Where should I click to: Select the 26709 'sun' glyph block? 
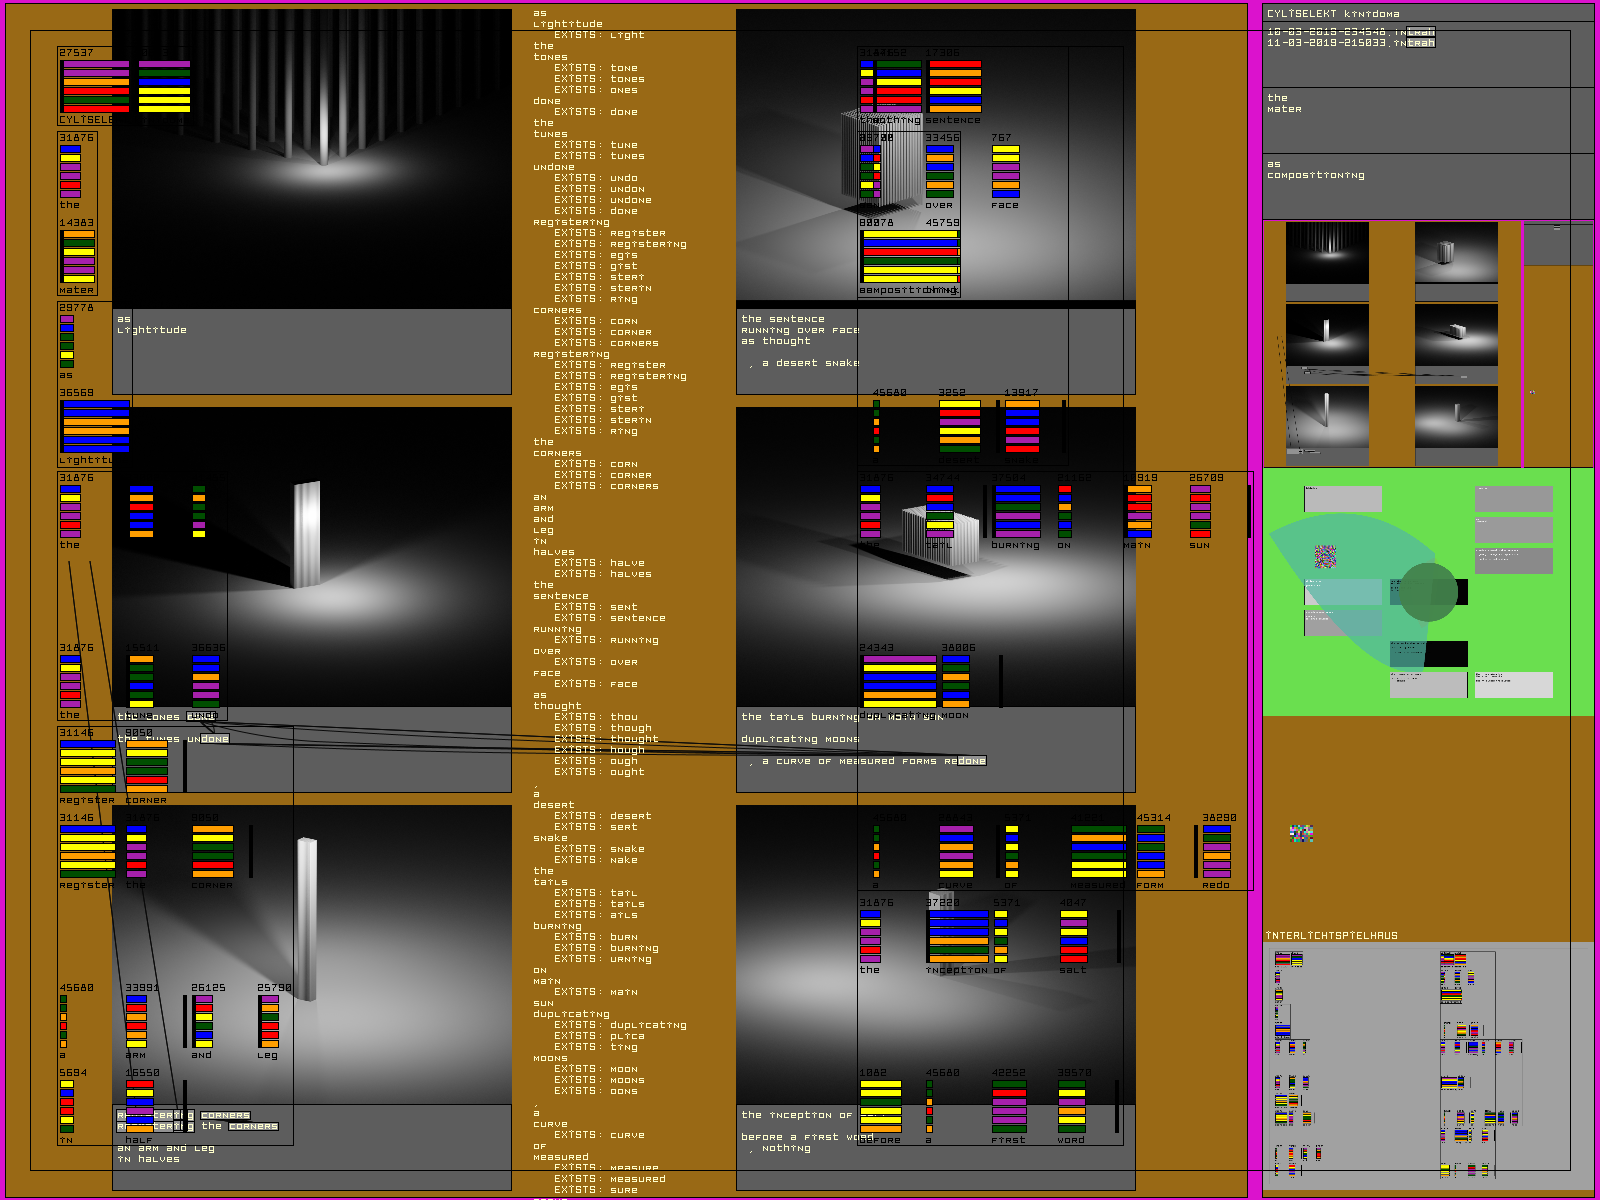pos(1200,511)
